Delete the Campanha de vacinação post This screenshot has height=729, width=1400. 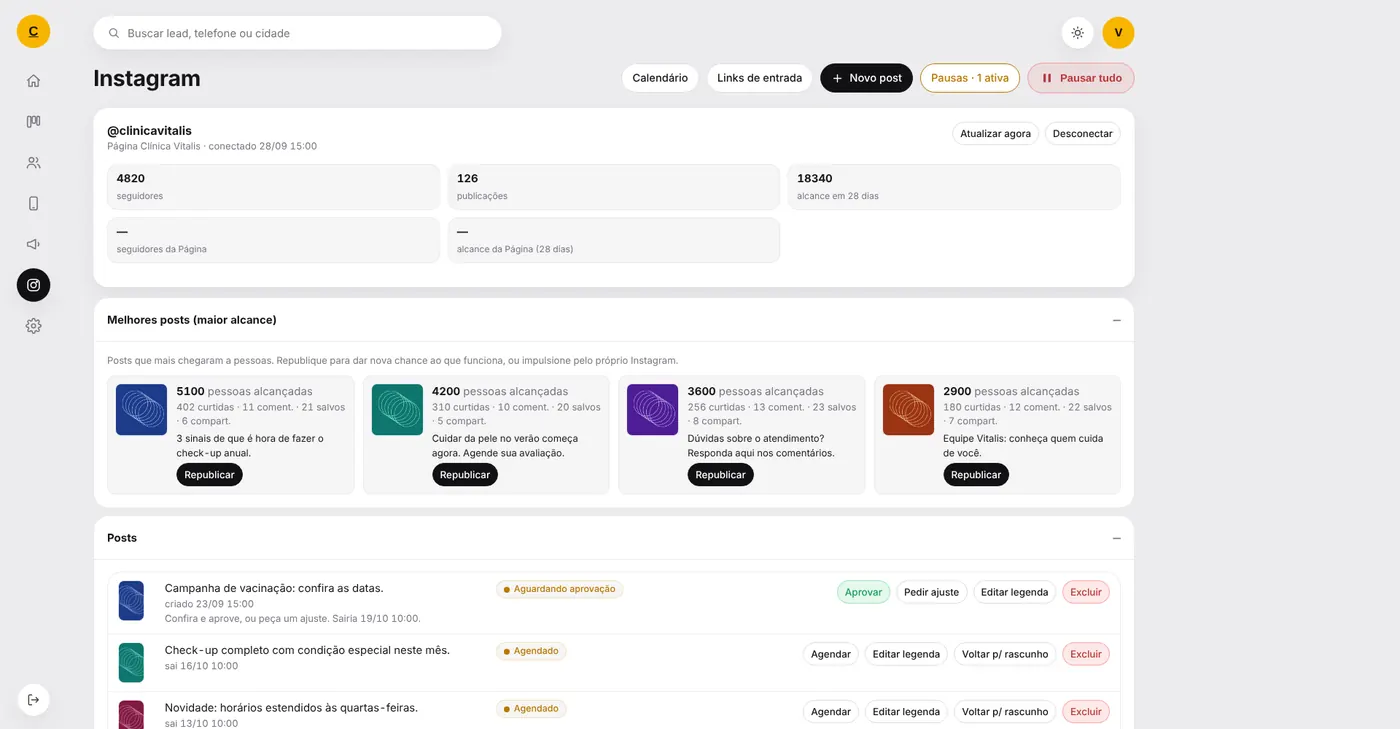1086,592
